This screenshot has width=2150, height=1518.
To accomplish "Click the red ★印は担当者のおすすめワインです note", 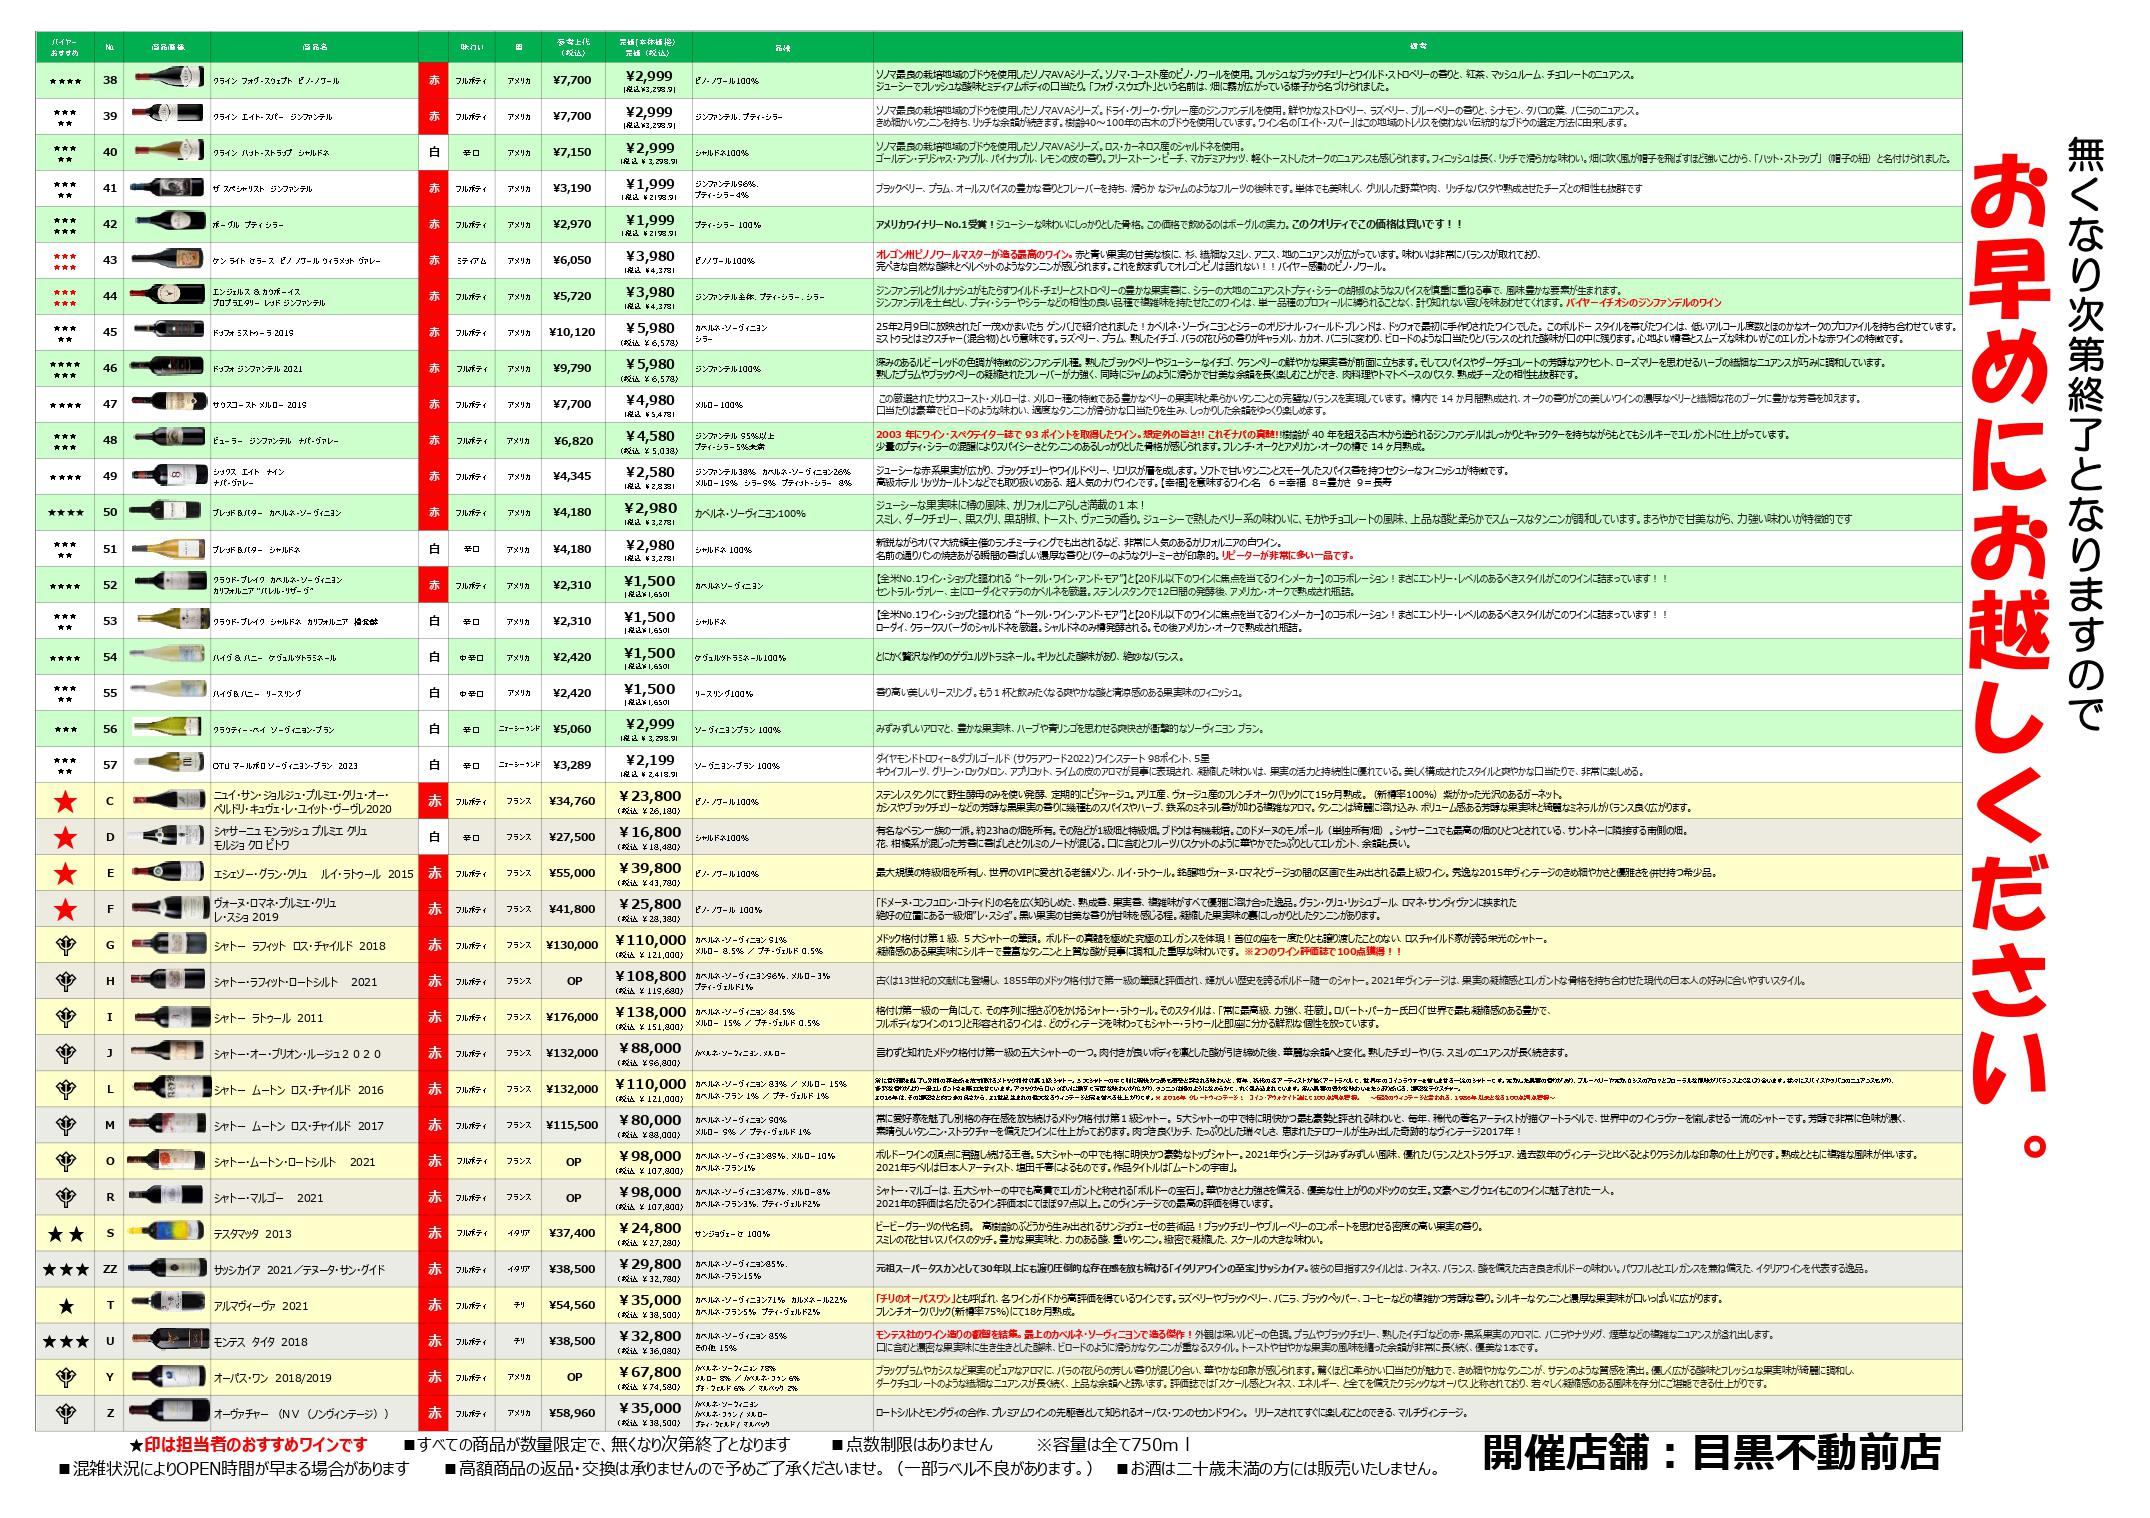I will pos(248,1444).
